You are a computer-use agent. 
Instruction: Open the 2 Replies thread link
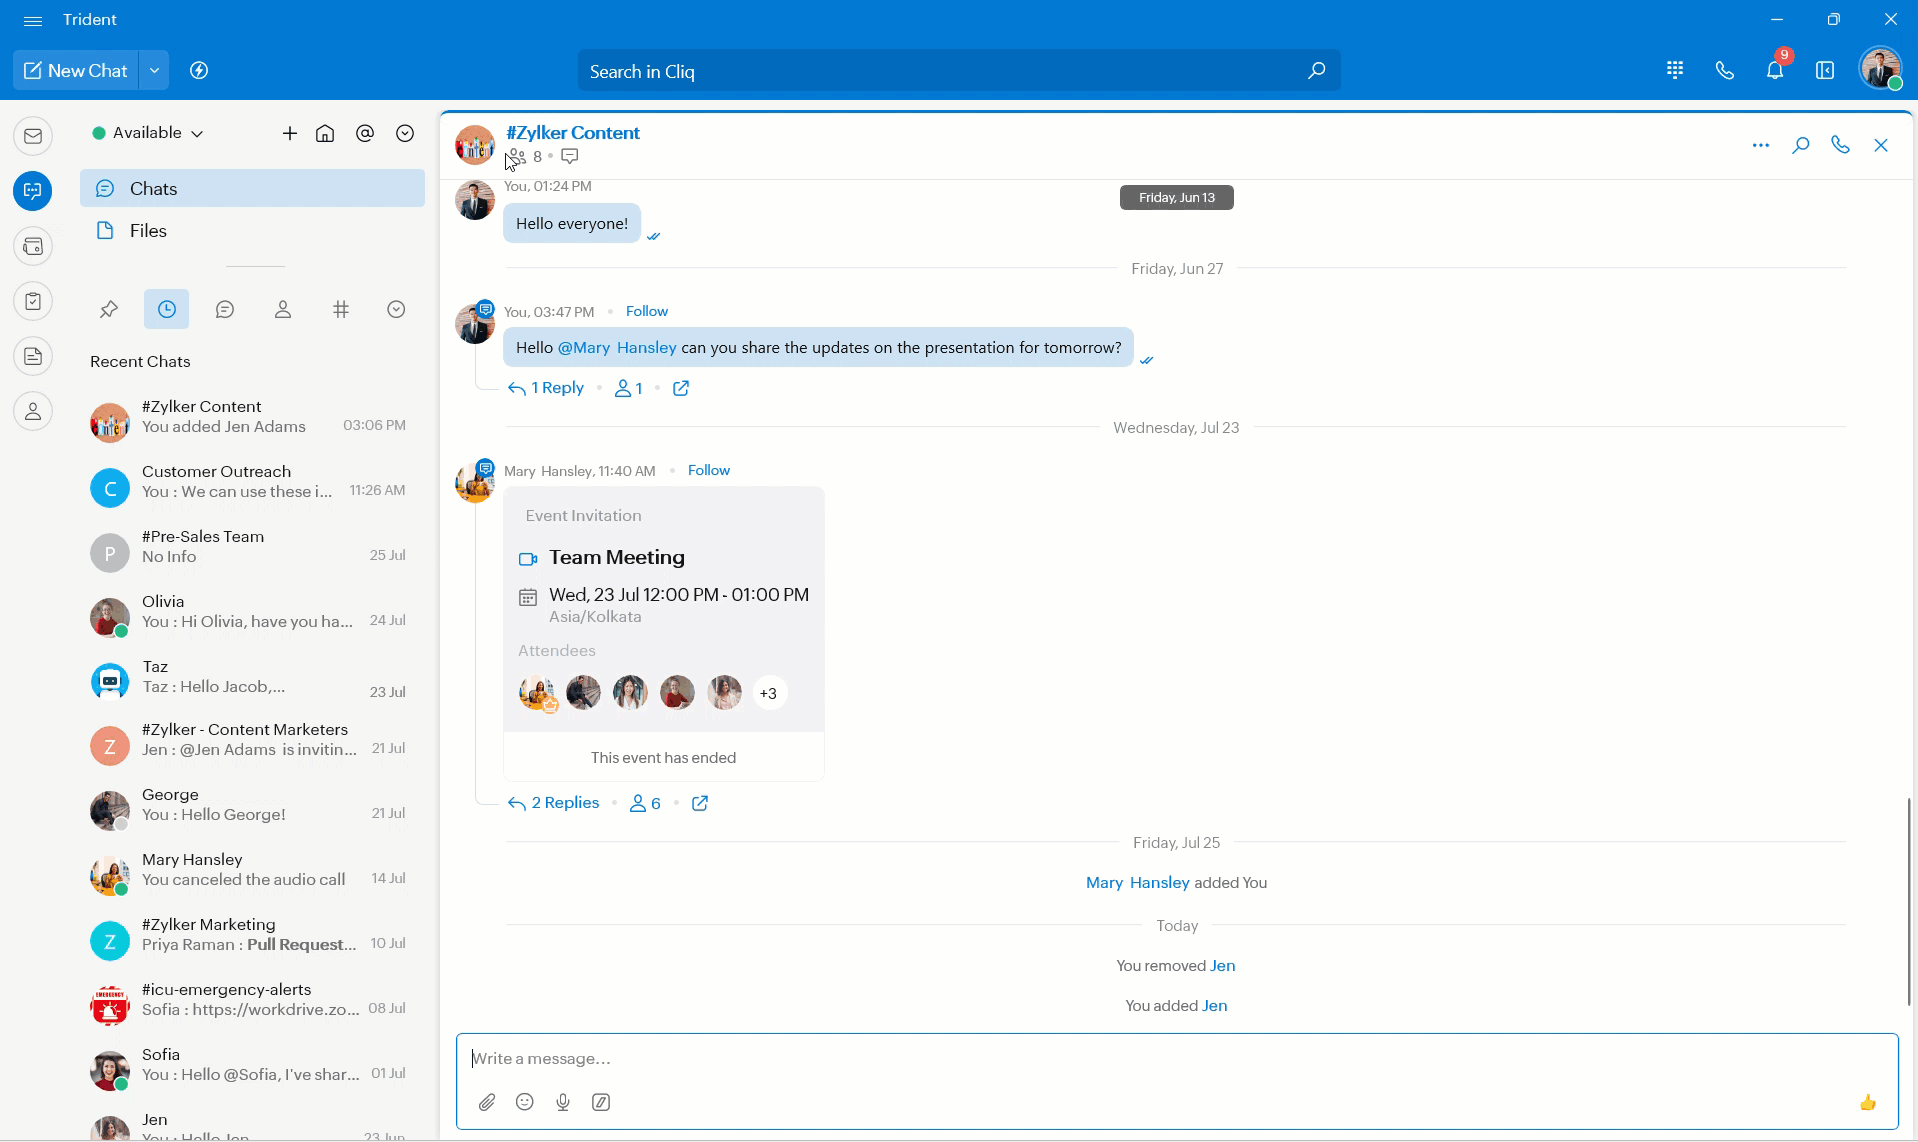554,803
